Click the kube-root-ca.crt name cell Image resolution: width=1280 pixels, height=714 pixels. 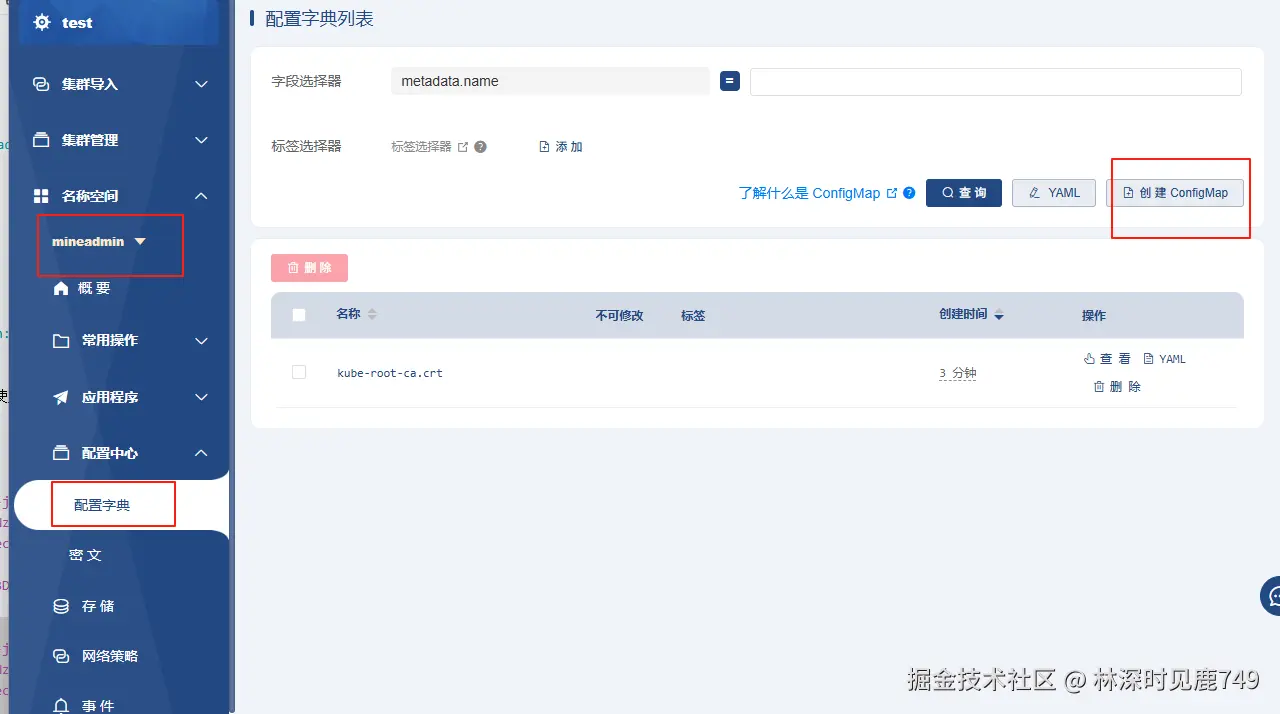pos(390,373)
